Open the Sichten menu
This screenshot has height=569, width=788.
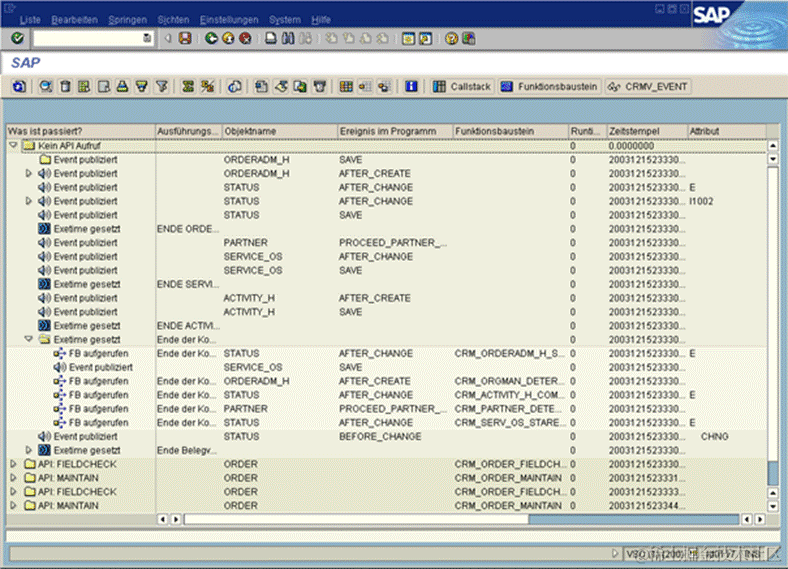(x=173, y=20)
